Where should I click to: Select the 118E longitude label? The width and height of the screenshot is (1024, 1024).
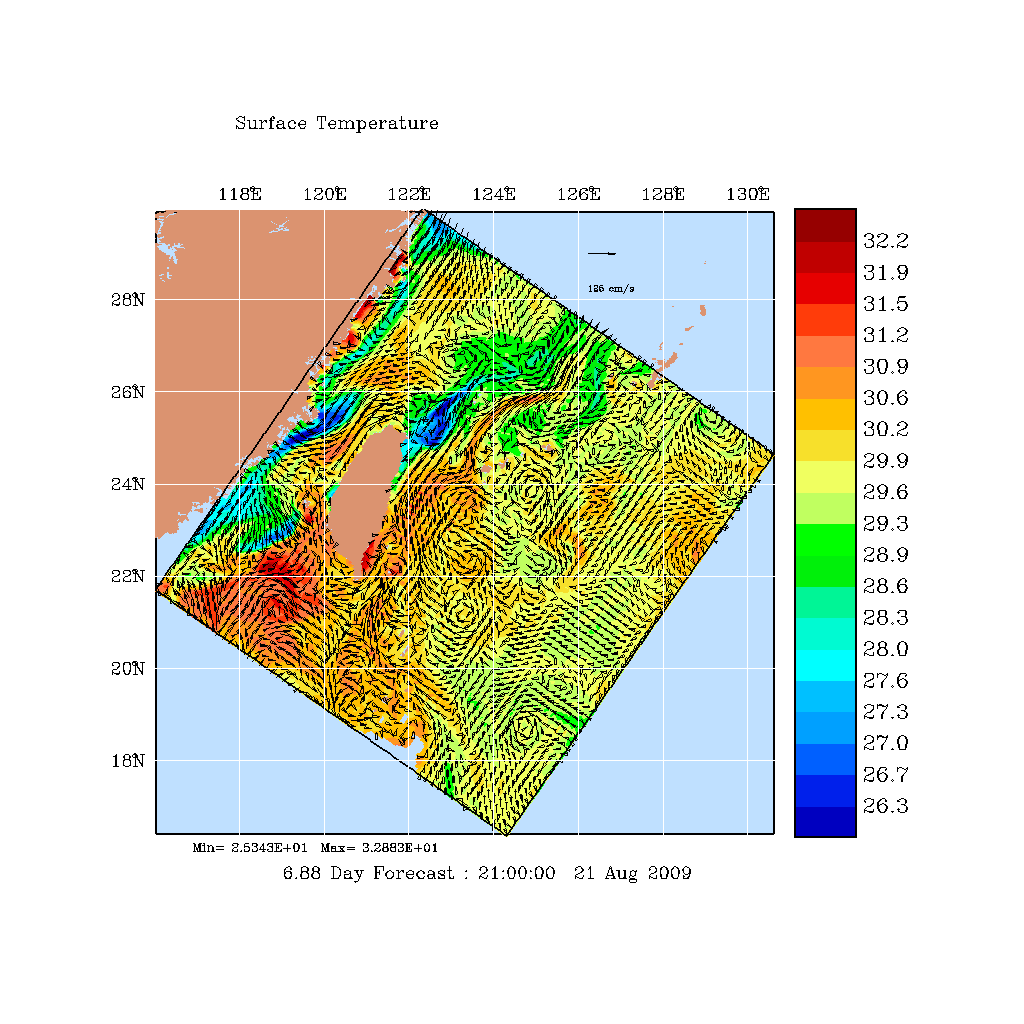(239, 195)
